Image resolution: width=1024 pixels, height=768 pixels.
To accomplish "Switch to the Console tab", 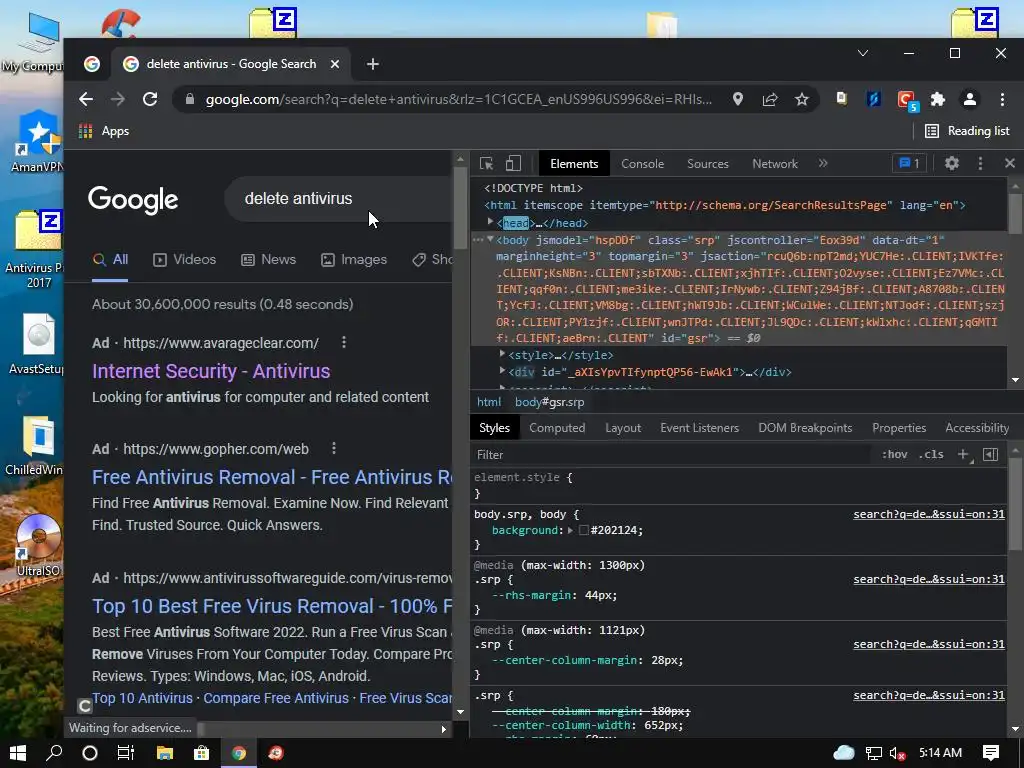I will pyautogui.click(x=643, y=164).
